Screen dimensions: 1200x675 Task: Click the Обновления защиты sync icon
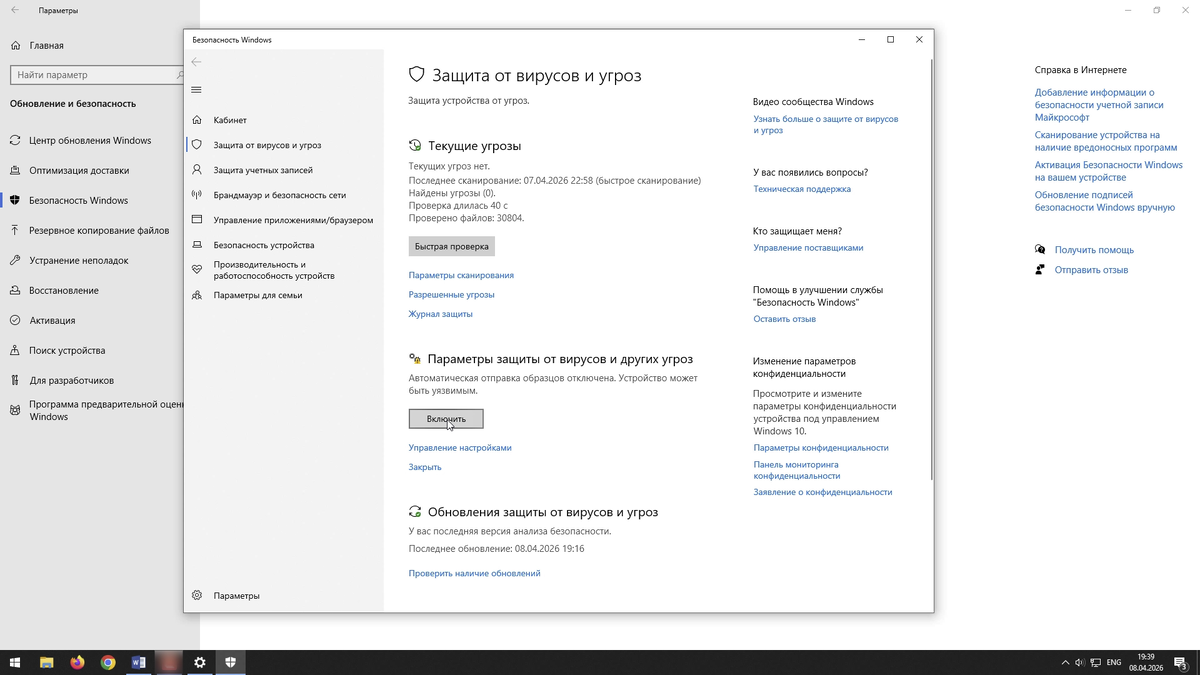[415, 512]
